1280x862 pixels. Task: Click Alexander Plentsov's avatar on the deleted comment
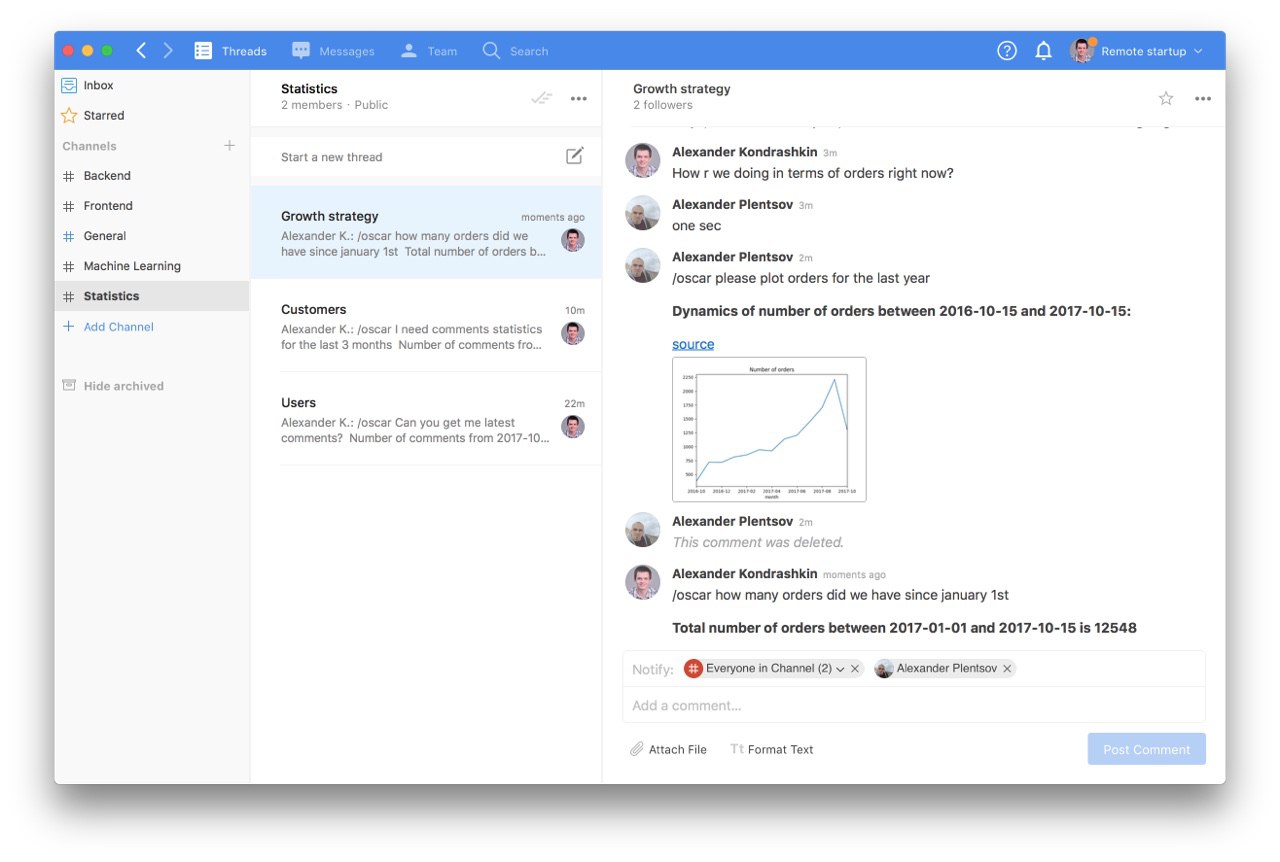[643, 530]
